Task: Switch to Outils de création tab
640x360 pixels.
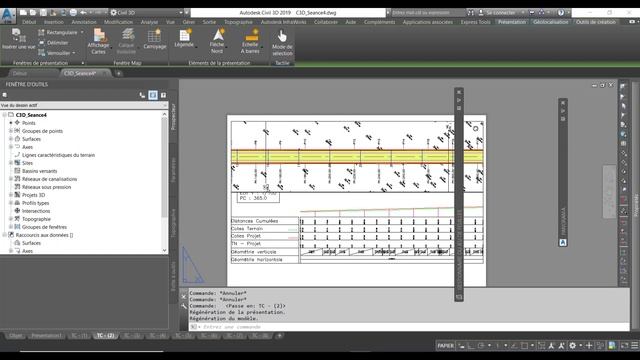Action: pyautogui.click(x=596, y=22)
